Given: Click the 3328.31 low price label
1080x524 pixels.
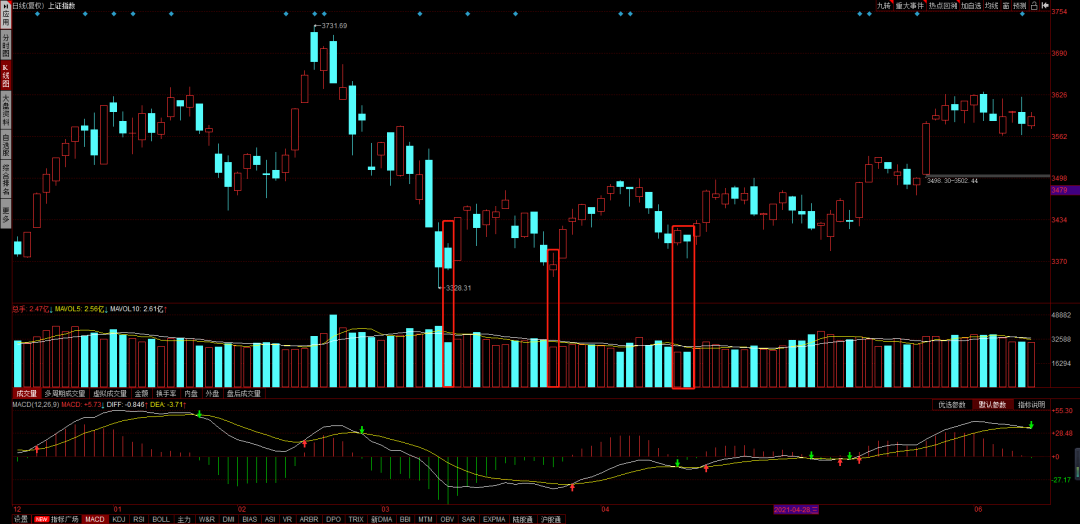Looking at the screenshot, I should coord(459,288).
